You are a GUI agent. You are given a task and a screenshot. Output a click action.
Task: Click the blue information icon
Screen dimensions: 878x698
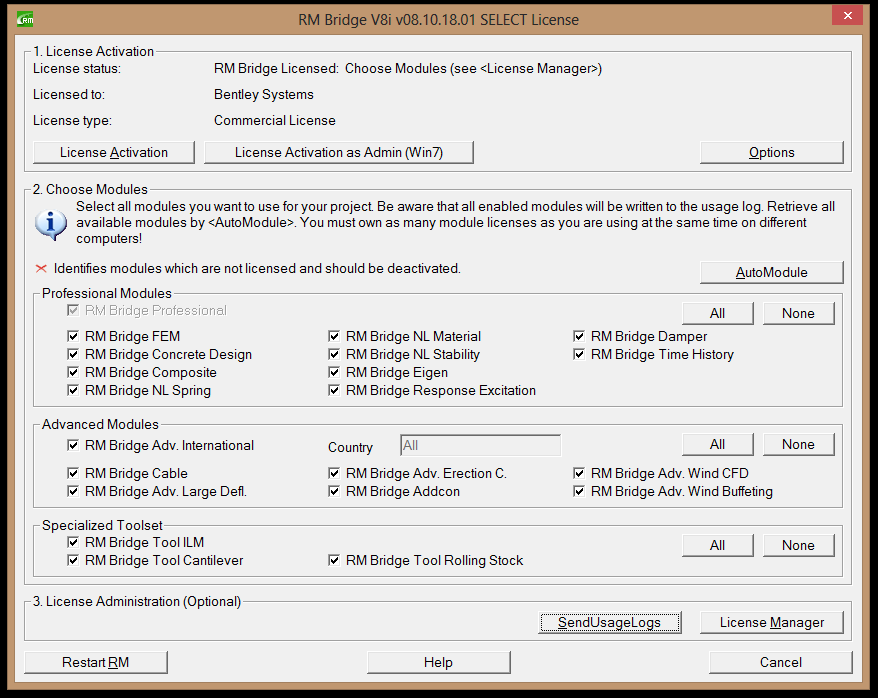(50, 224)
